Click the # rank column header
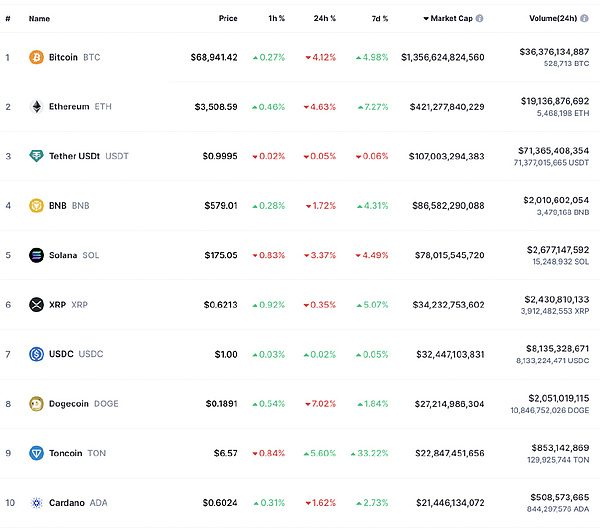Screen dimensions: 600x530 click(7, 18)
